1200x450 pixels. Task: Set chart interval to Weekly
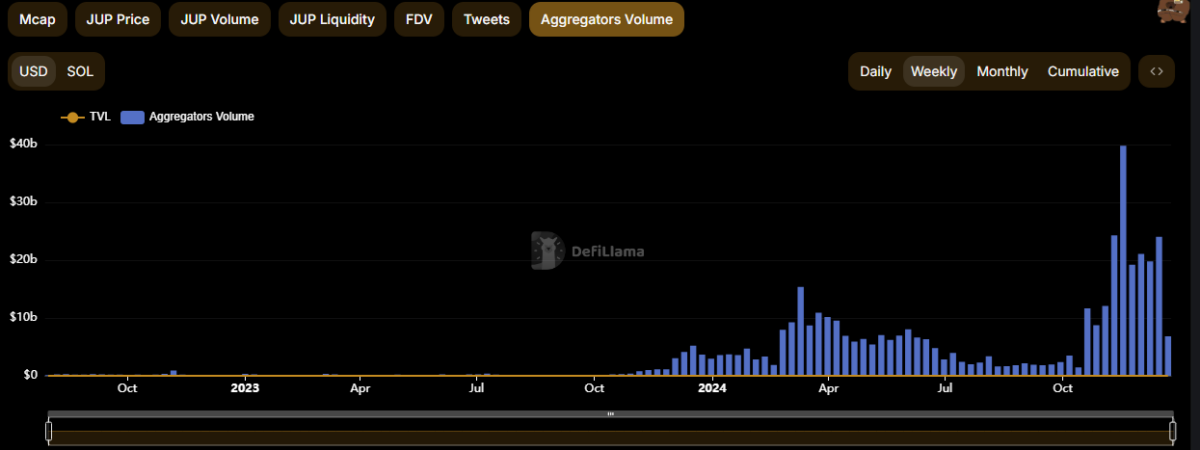click(x=934, y=71)
